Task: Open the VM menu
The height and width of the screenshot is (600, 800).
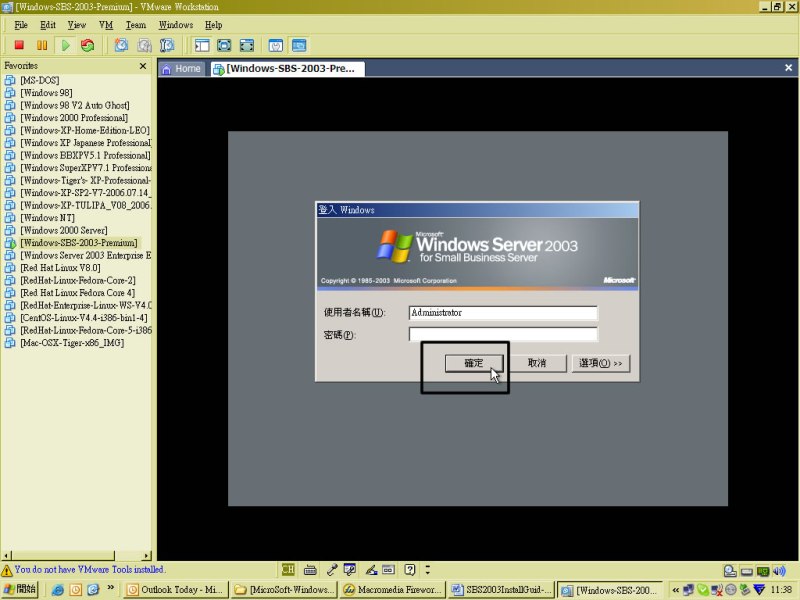Action: tap(106, 24)
